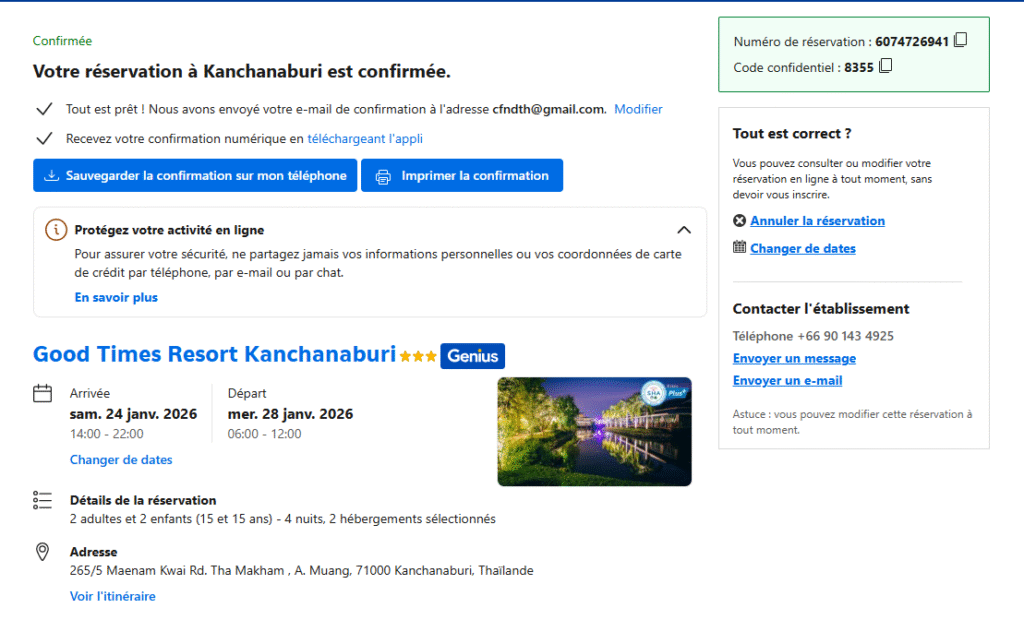Click the list icon beside Détails de la réservation
Viewport: 1024px width, 620px height.
tap(43, 500)
